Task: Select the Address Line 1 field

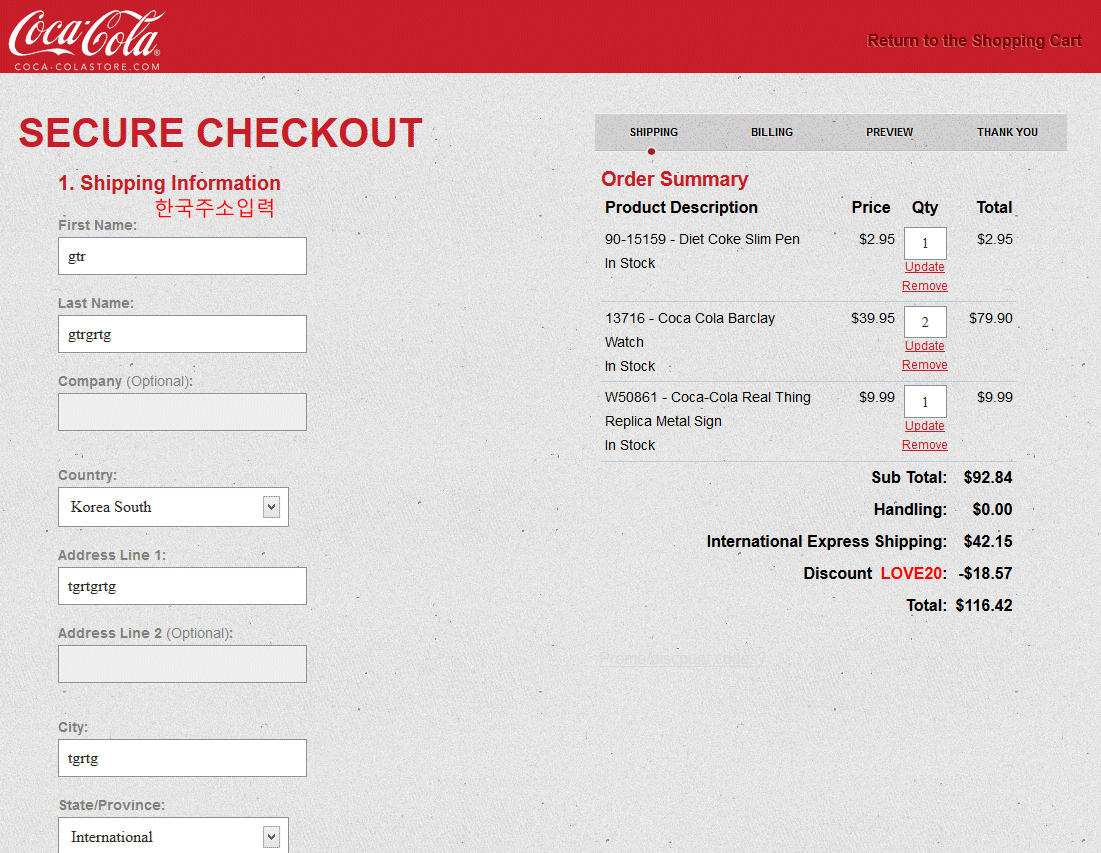Action: click(x=182, y=586)
